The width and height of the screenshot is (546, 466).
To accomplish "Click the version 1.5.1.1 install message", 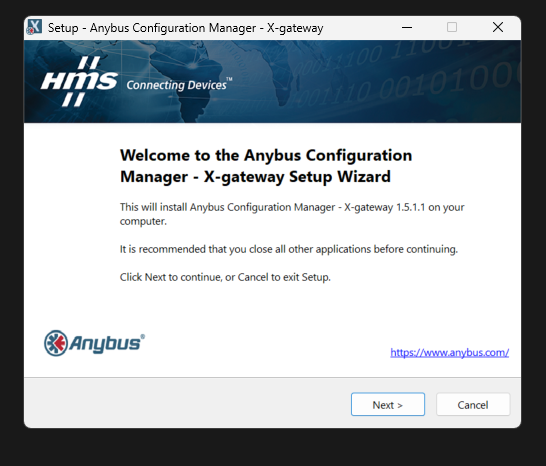I will pyautogui.click(x=292, y=214).
